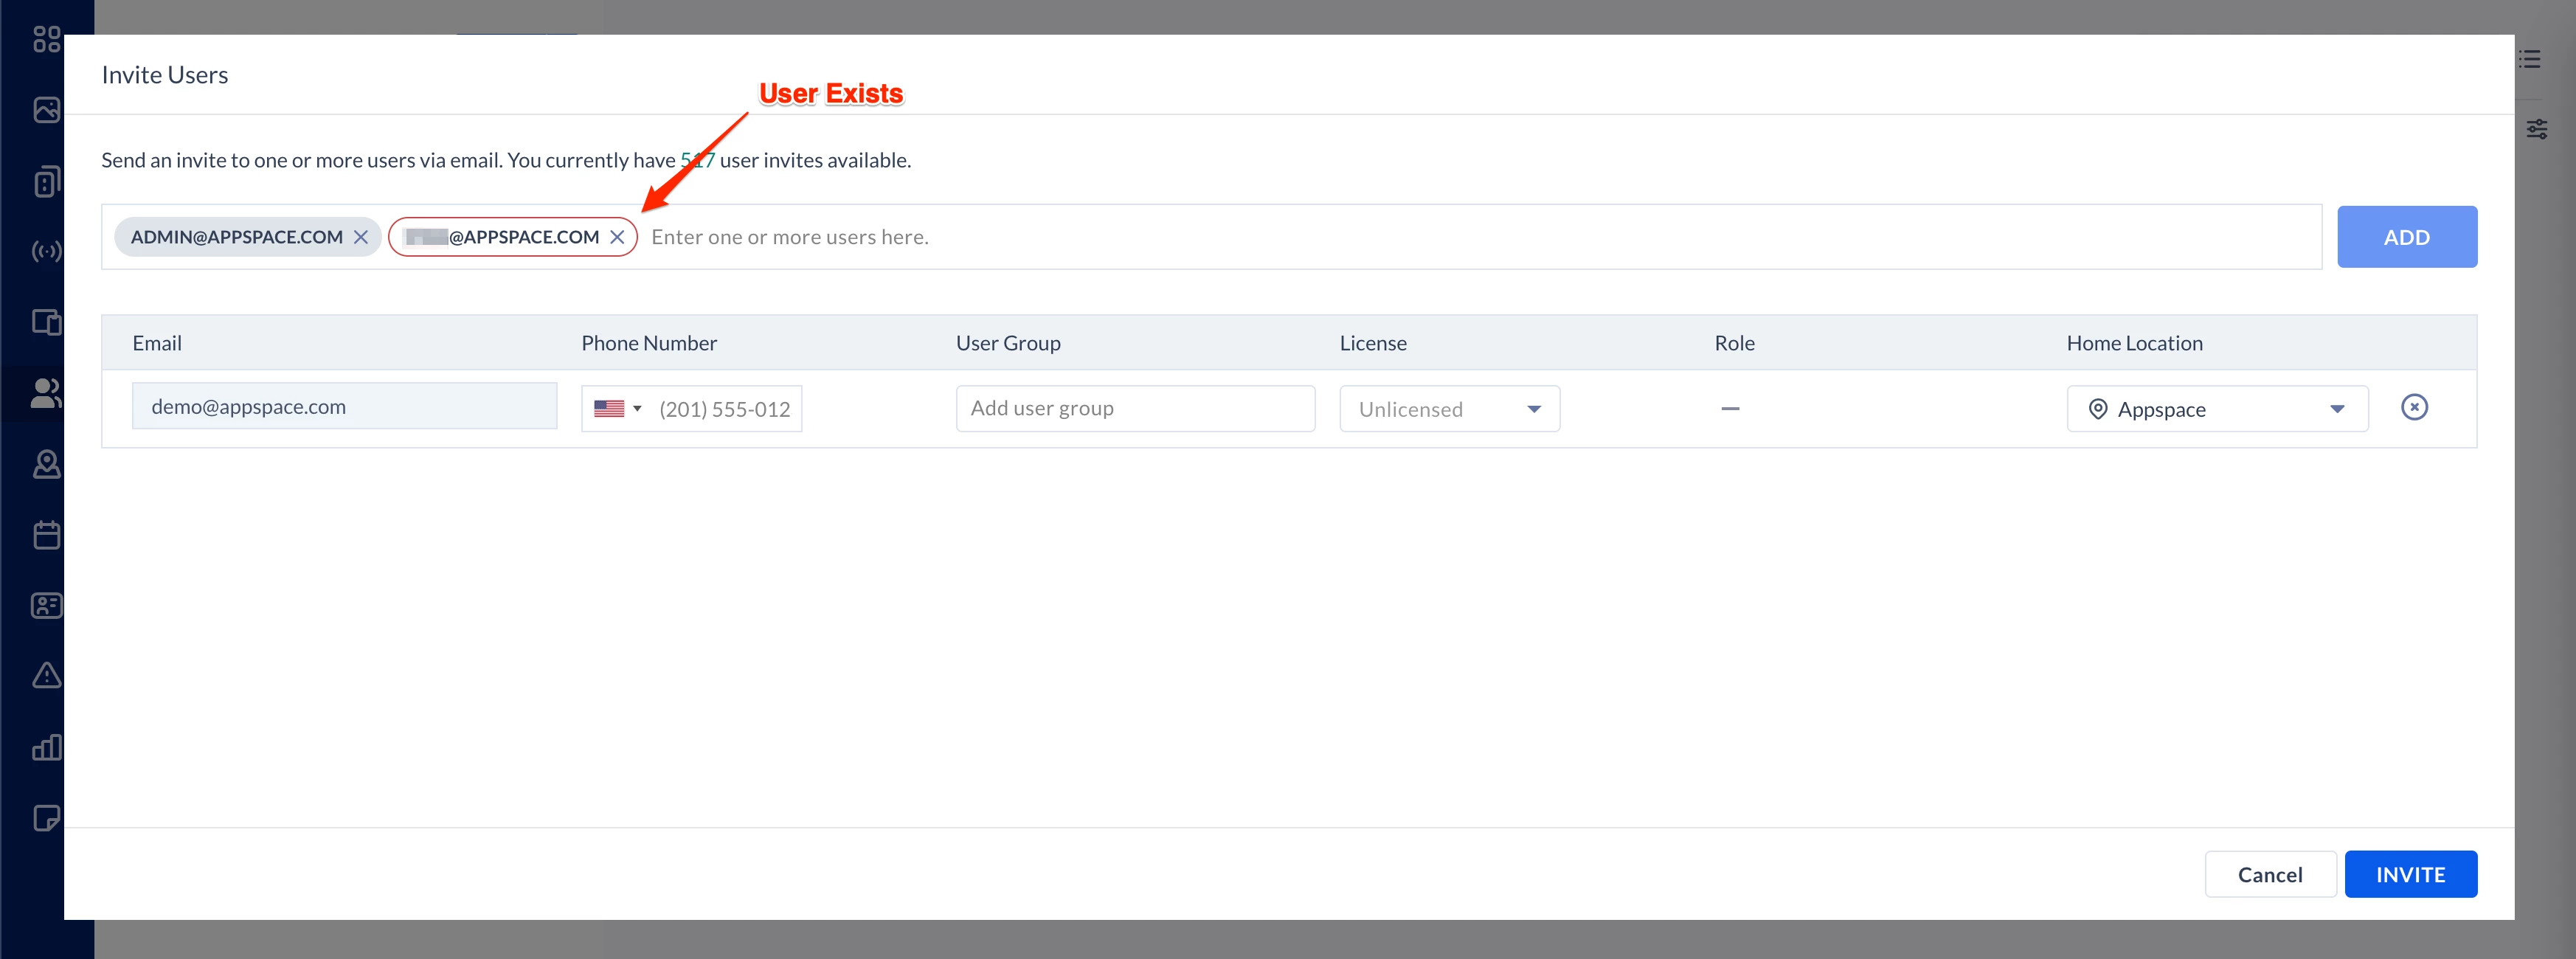The height and width of the screenshot is (959, 2576).
Task: Open the dashboard grid icon in sidebar
Action: [46, 39]
